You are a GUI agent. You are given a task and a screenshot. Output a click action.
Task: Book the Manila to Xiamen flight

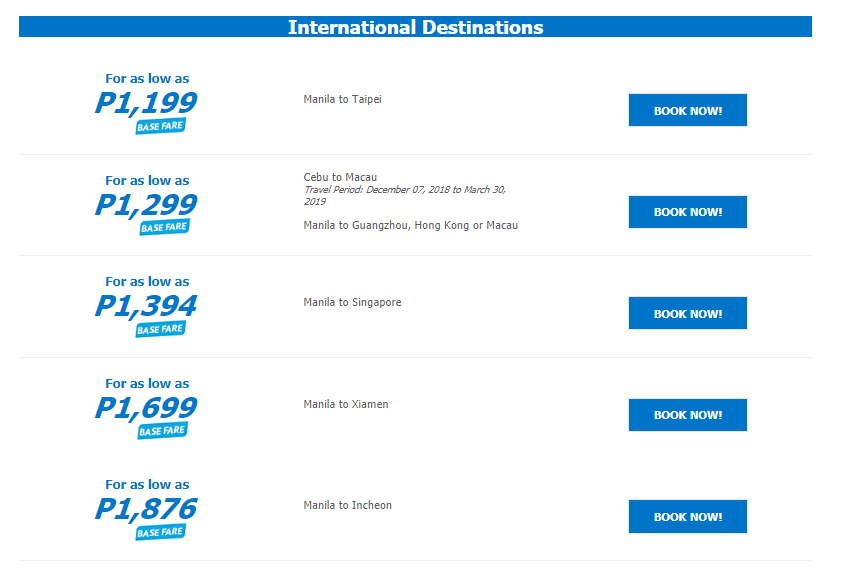pos(688,415)
